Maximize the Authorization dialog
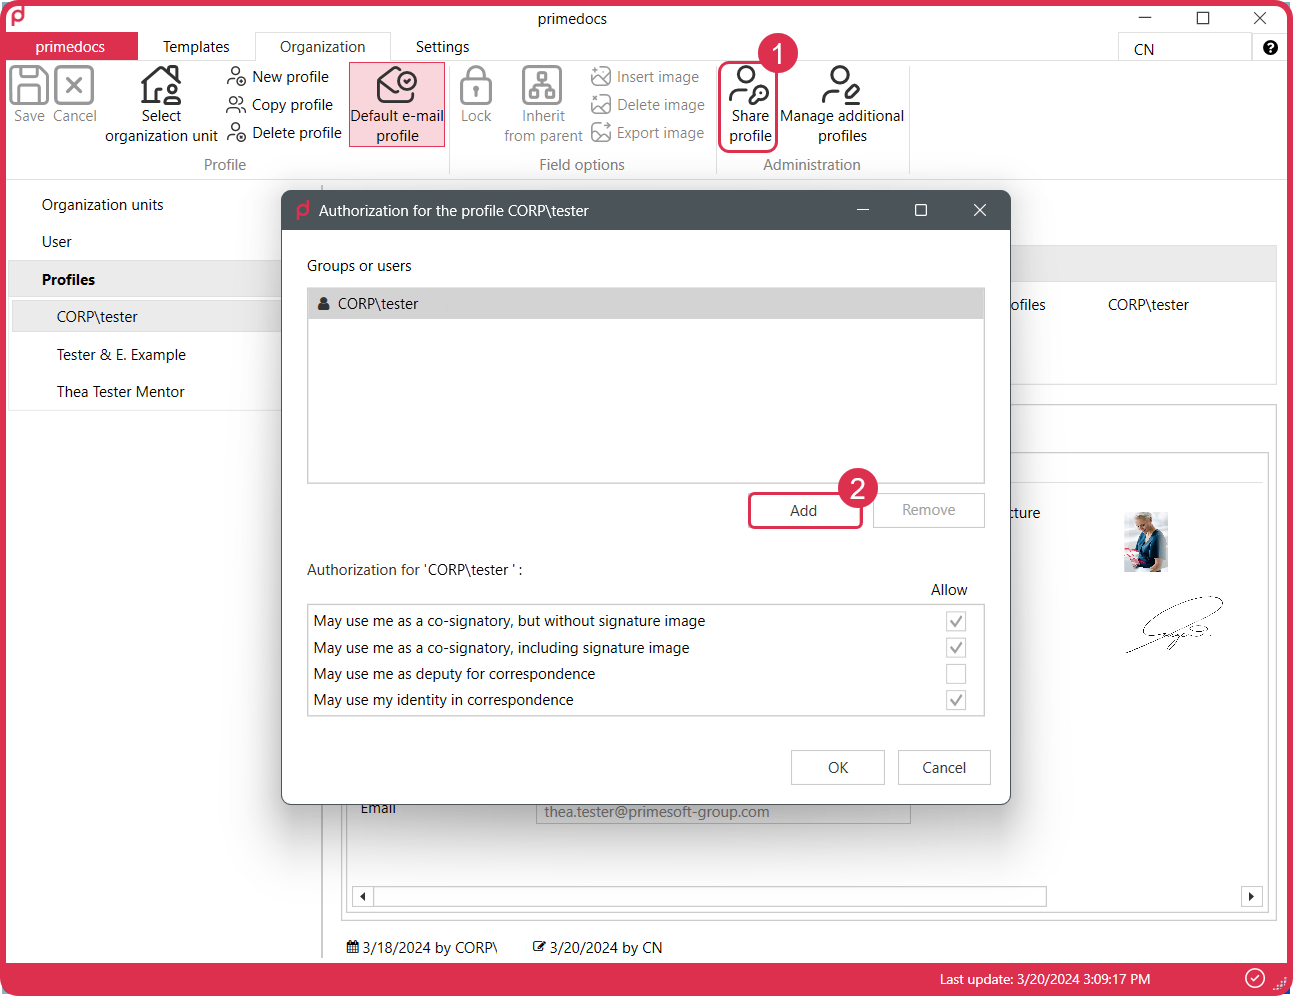 921,210
